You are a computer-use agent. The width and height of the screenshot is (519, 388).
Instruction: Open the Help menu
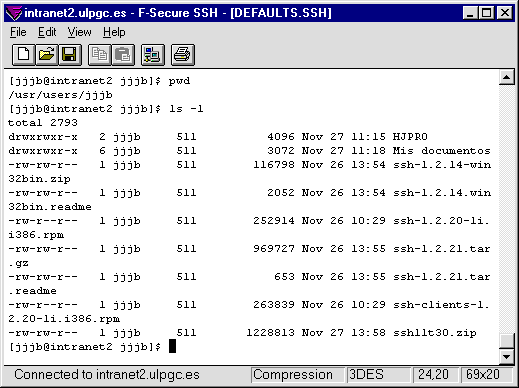(x=114, y=32)
